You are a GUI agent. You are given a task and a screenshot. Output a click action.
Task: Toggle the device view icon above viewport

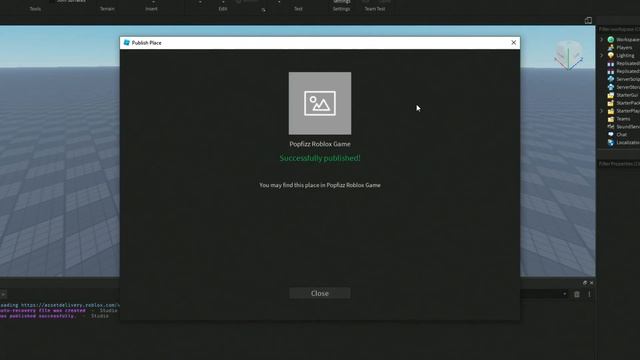pyautogui.click(x=588, y=20)
